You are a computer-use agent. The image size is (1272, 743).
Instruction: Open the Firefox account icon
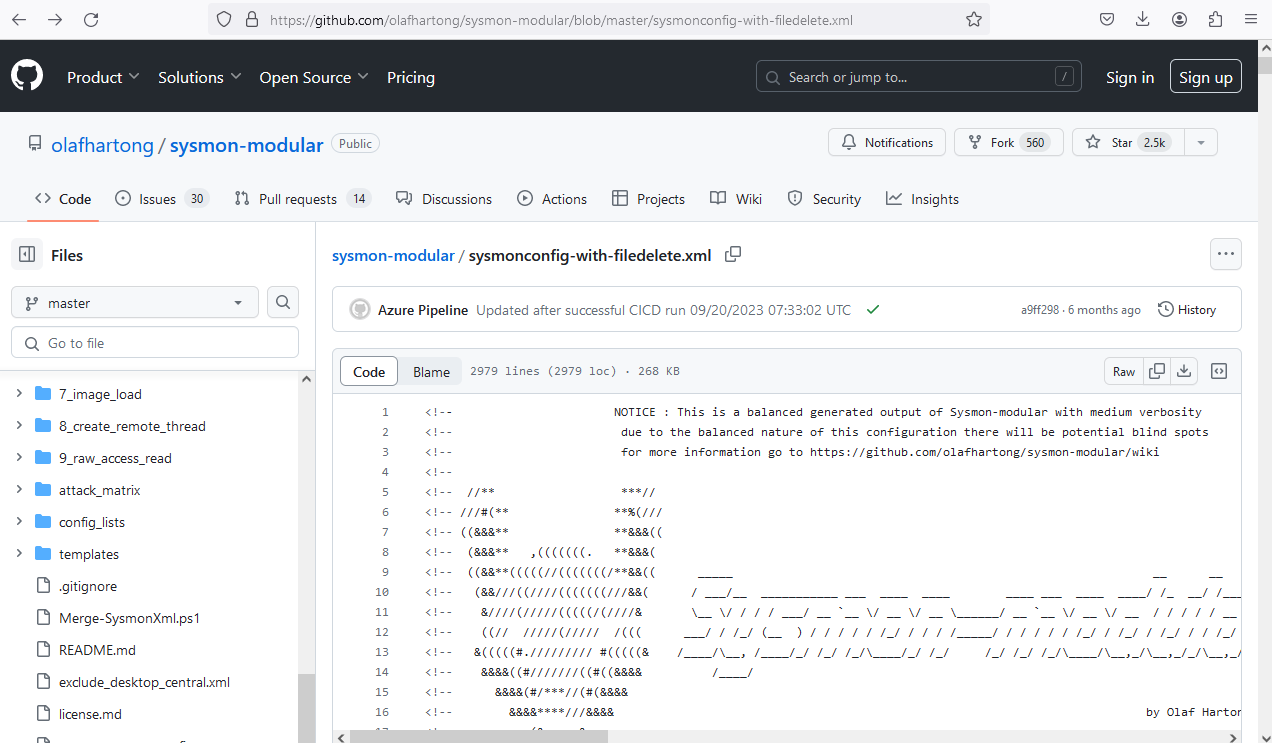click(1179, 19)
